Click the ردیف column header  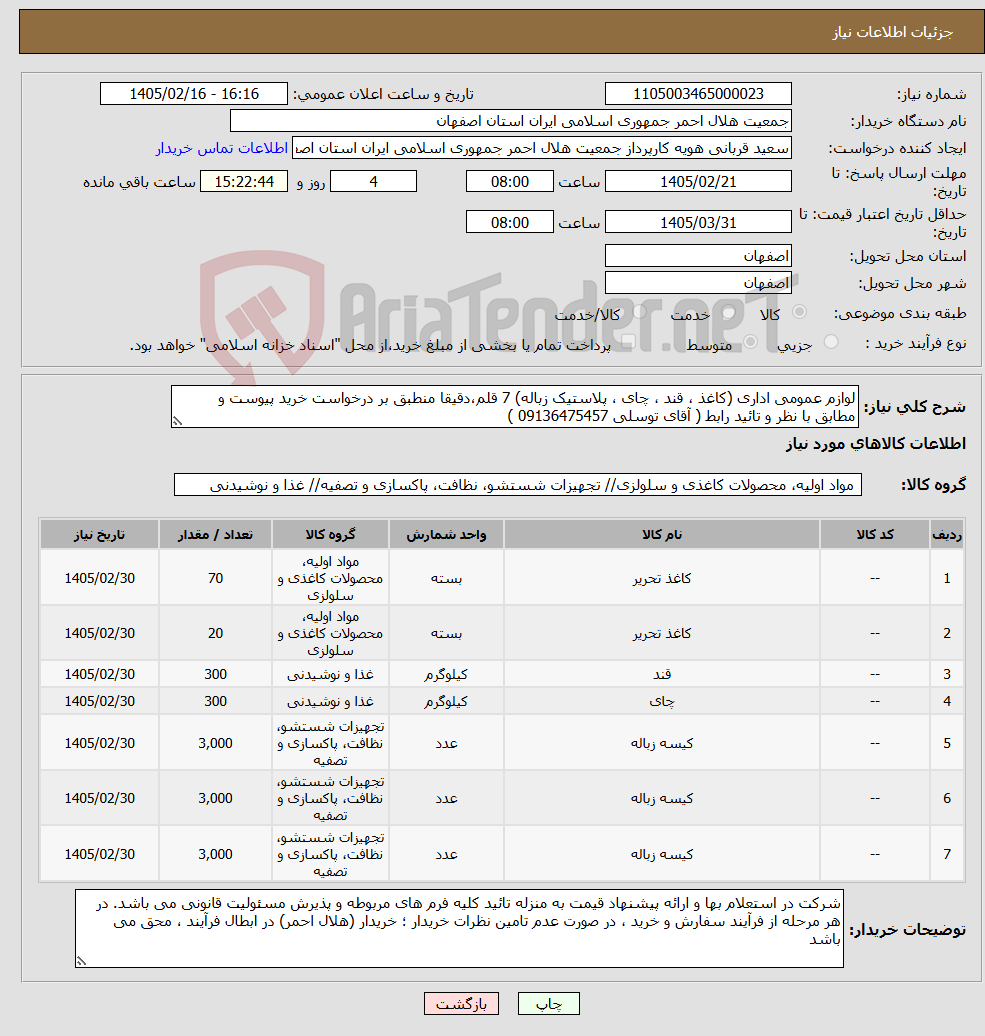(x=947, y=535)
